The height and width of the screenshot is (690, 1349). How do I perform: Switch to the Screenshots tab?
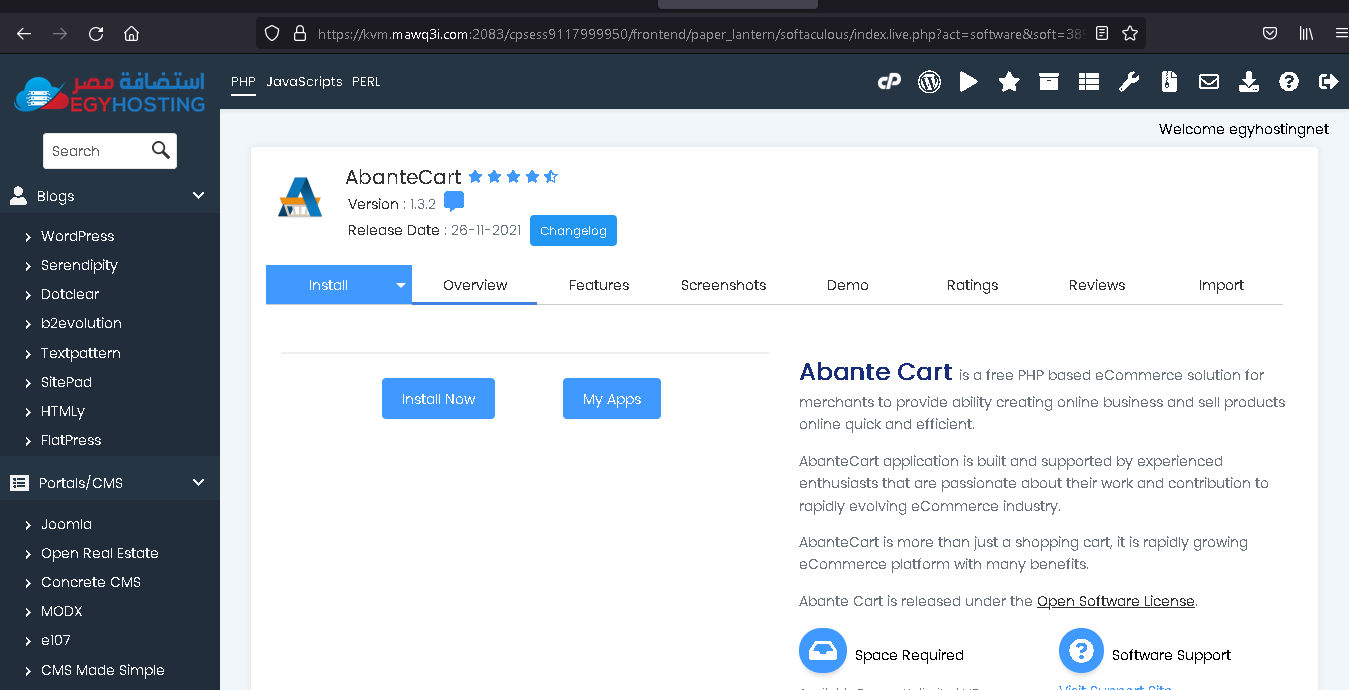tap(723, 285)
